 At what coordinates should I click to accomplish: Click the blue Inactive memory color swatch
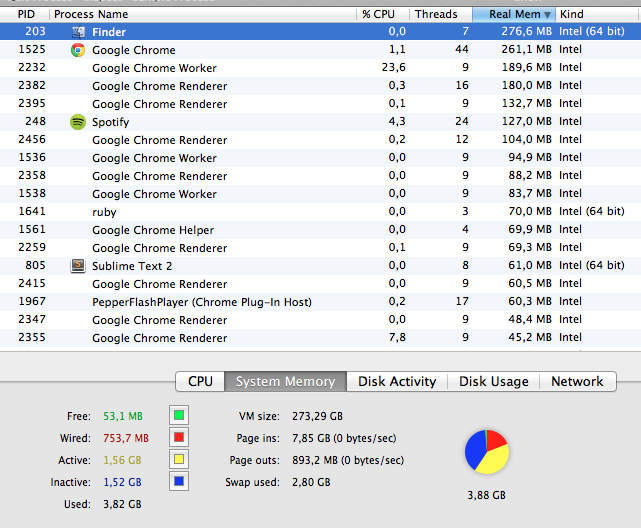click(179, 482)
